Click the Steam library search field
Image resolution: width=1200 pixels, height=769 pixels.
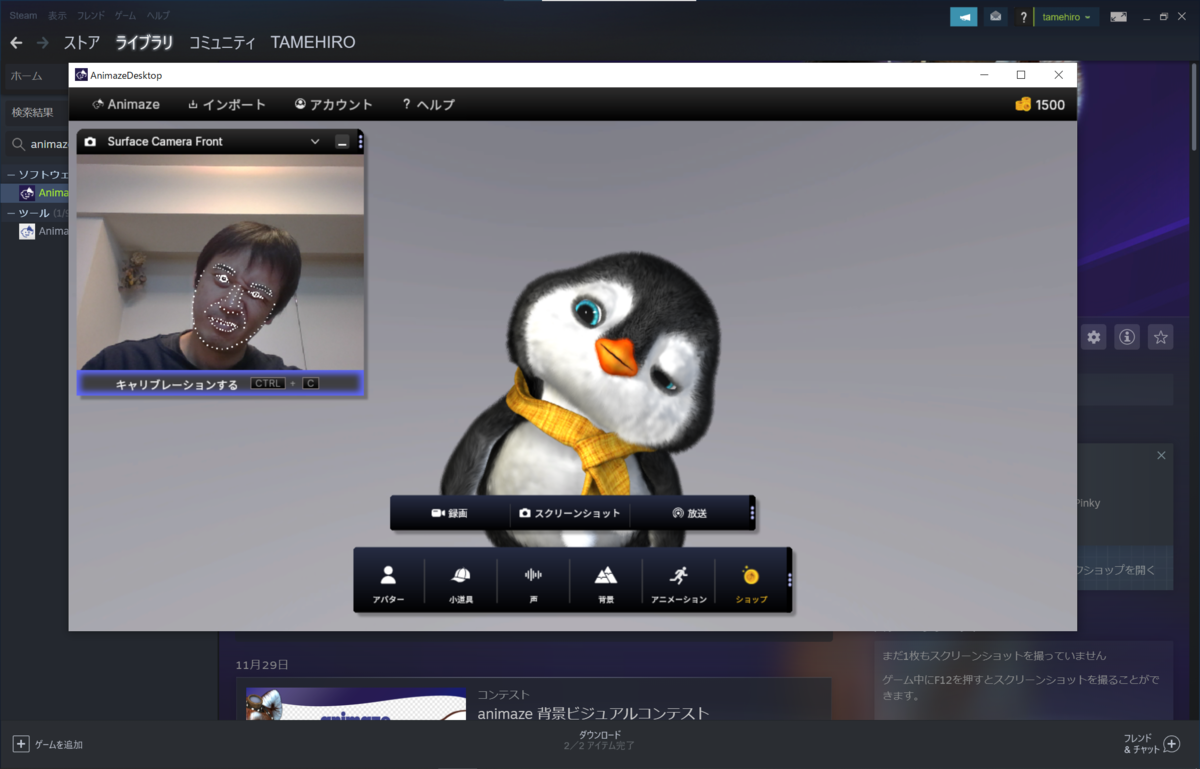point(40,144)
